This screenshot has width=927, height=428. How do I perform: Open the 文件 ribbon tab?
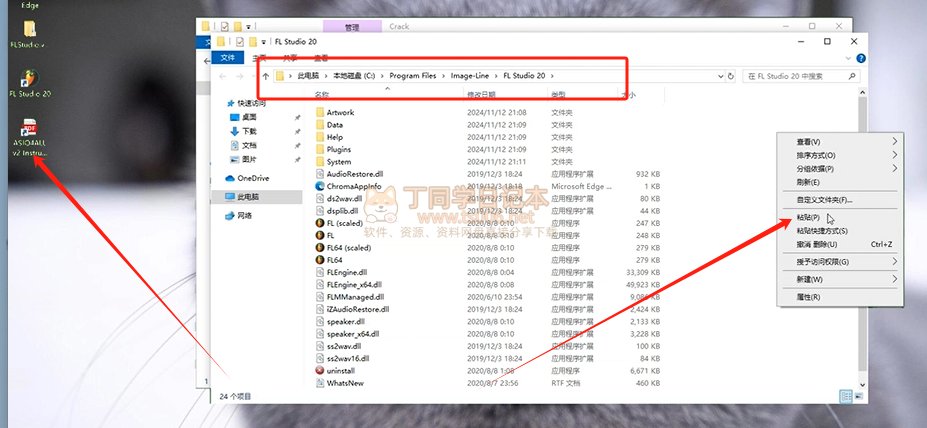(228, 58)
